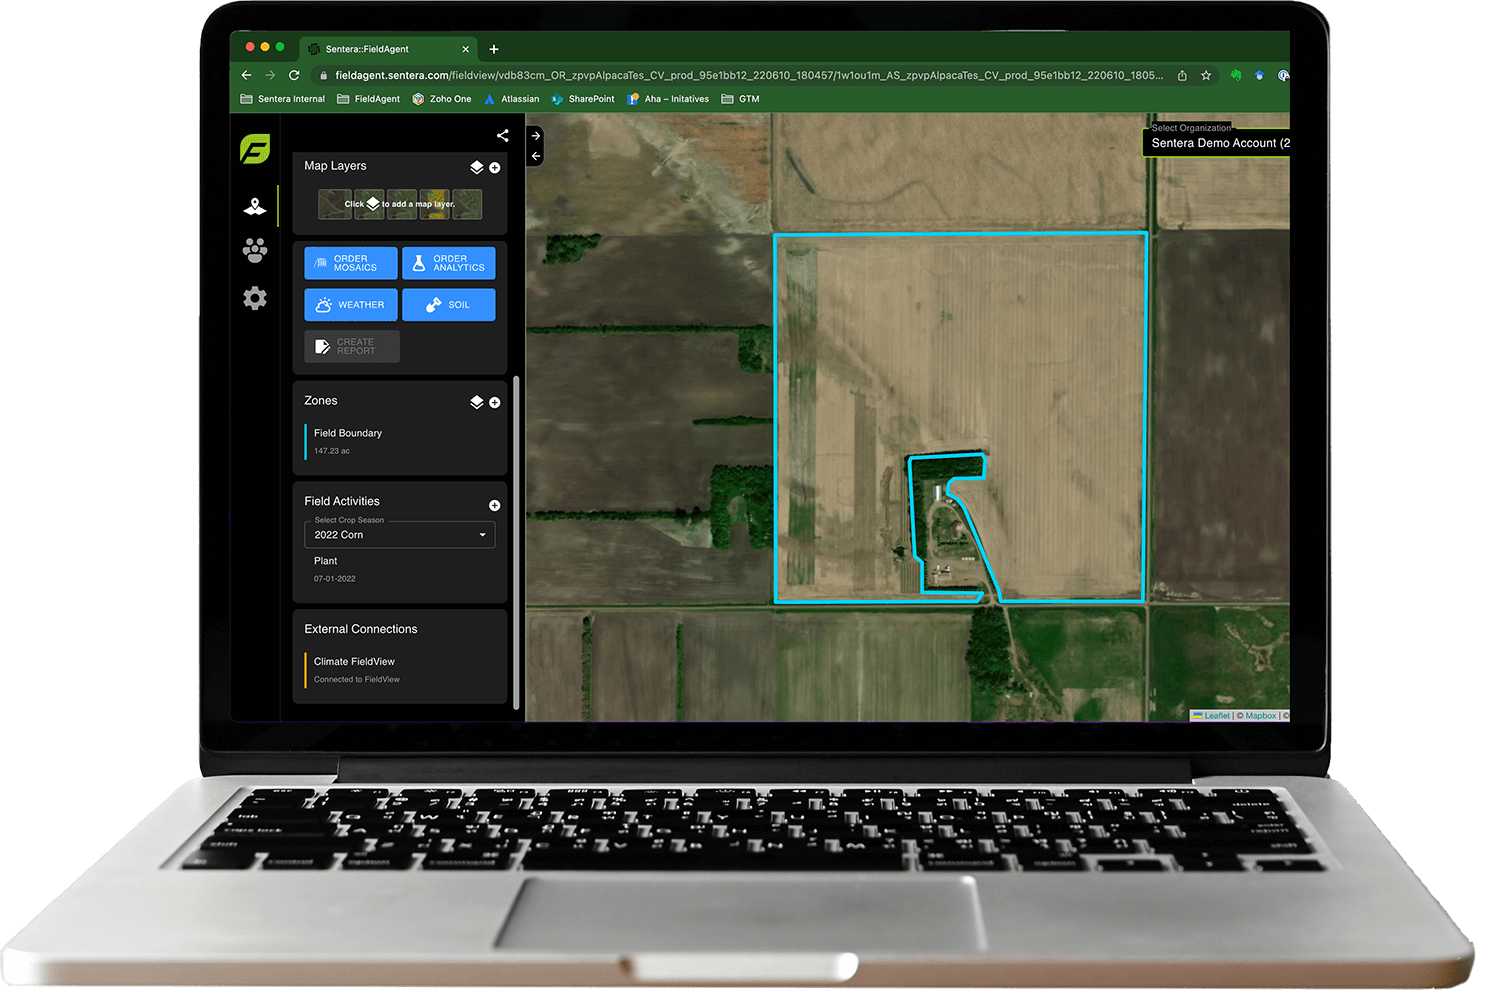
Task: Click the 147.23 ac acreage text
Action: 332,451
